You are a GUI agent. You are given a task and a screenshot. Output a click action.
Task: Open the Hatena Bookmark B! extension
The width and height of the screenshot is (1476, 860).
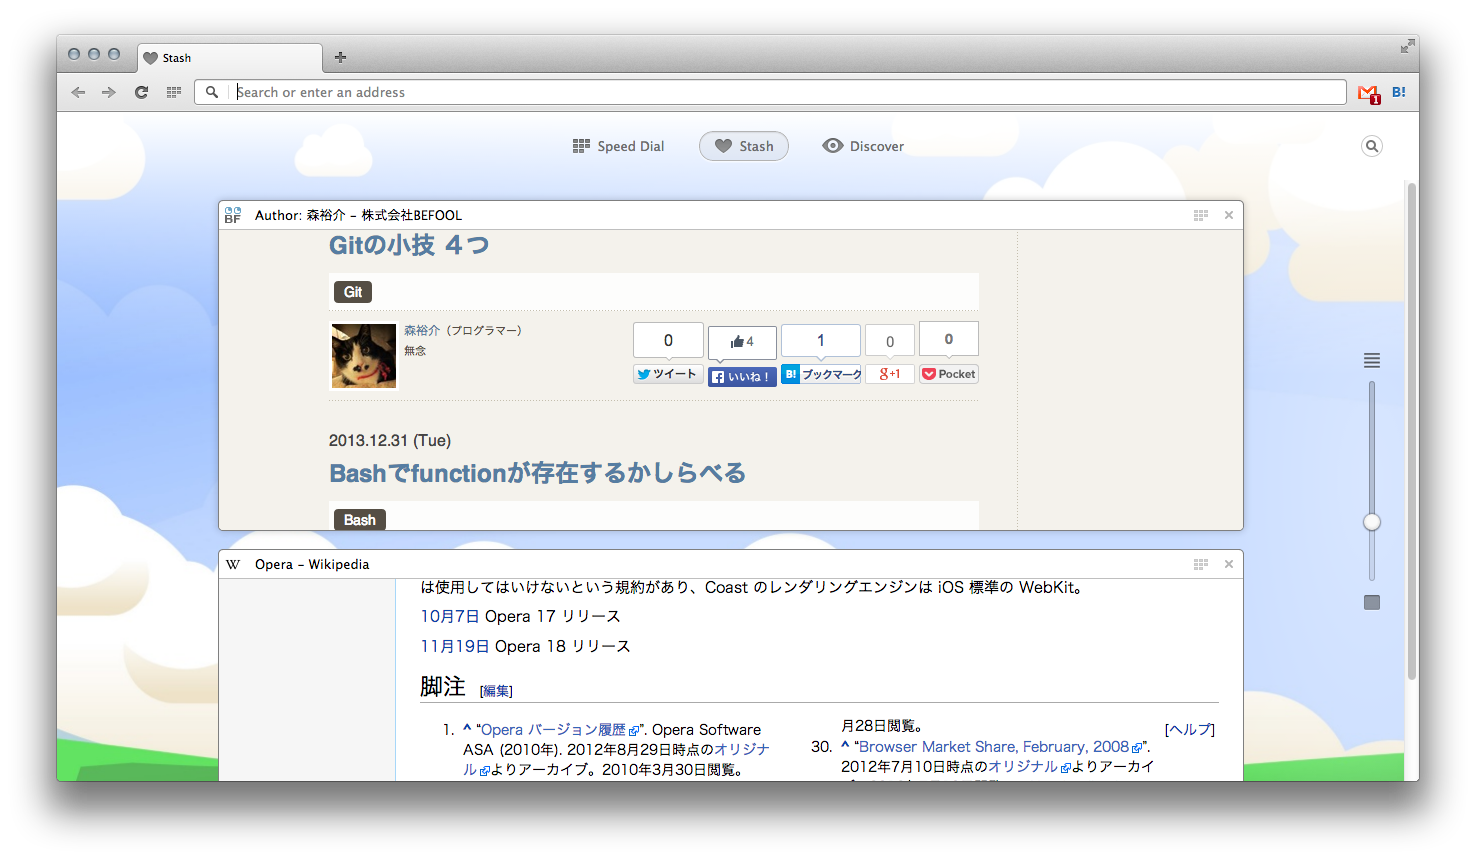1399,92
